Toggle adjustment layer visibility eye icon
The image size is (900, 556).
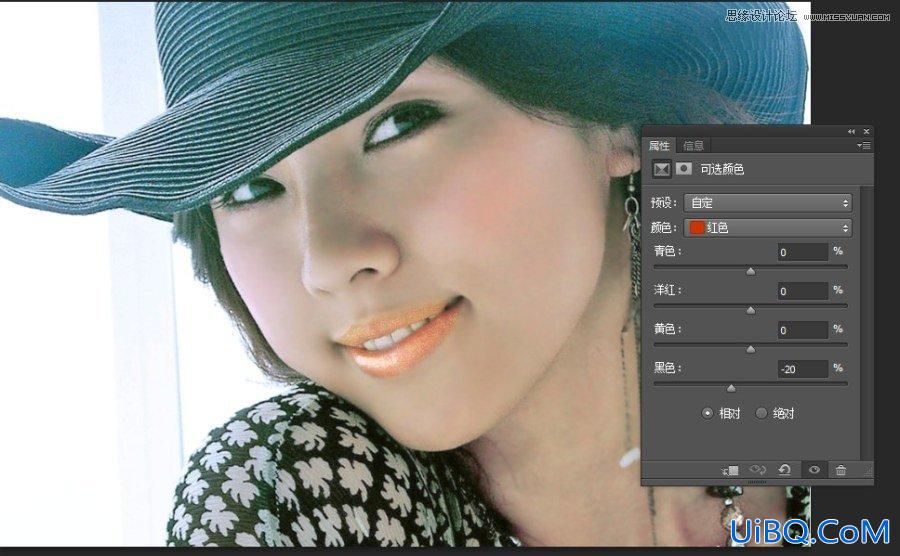[x=814, y=470]
